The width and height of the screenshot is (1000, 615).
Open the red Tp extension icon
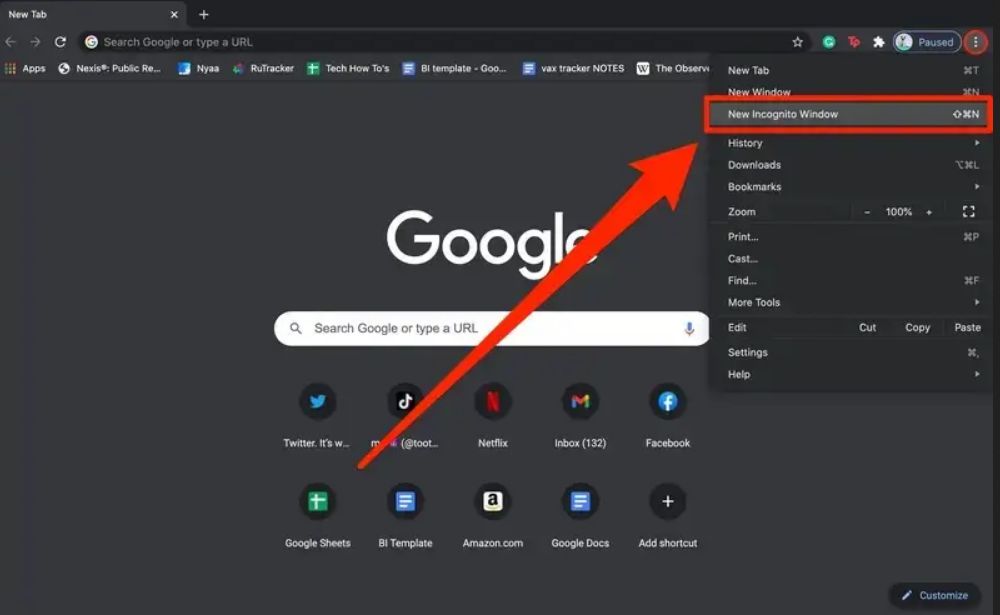(853, 42)
